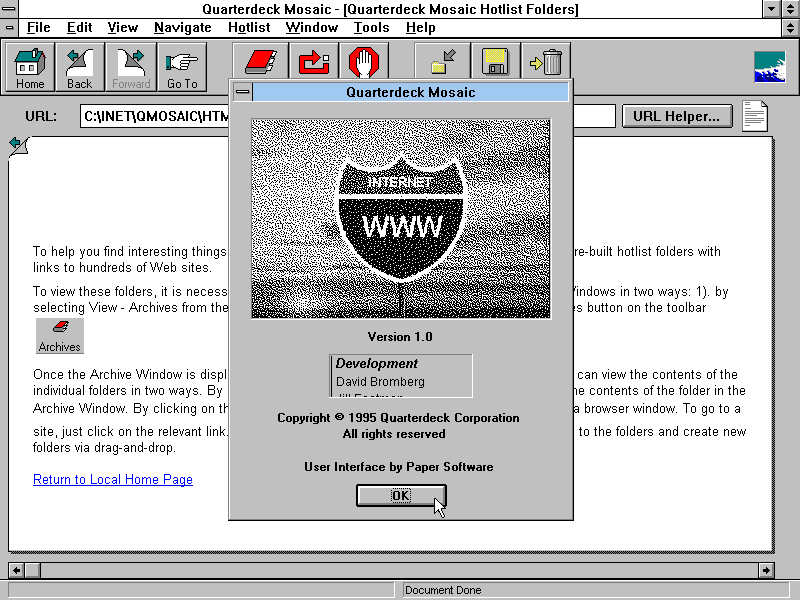800x600 pixels.
Task: Open the application window control menu box
Action: [9, 9]
